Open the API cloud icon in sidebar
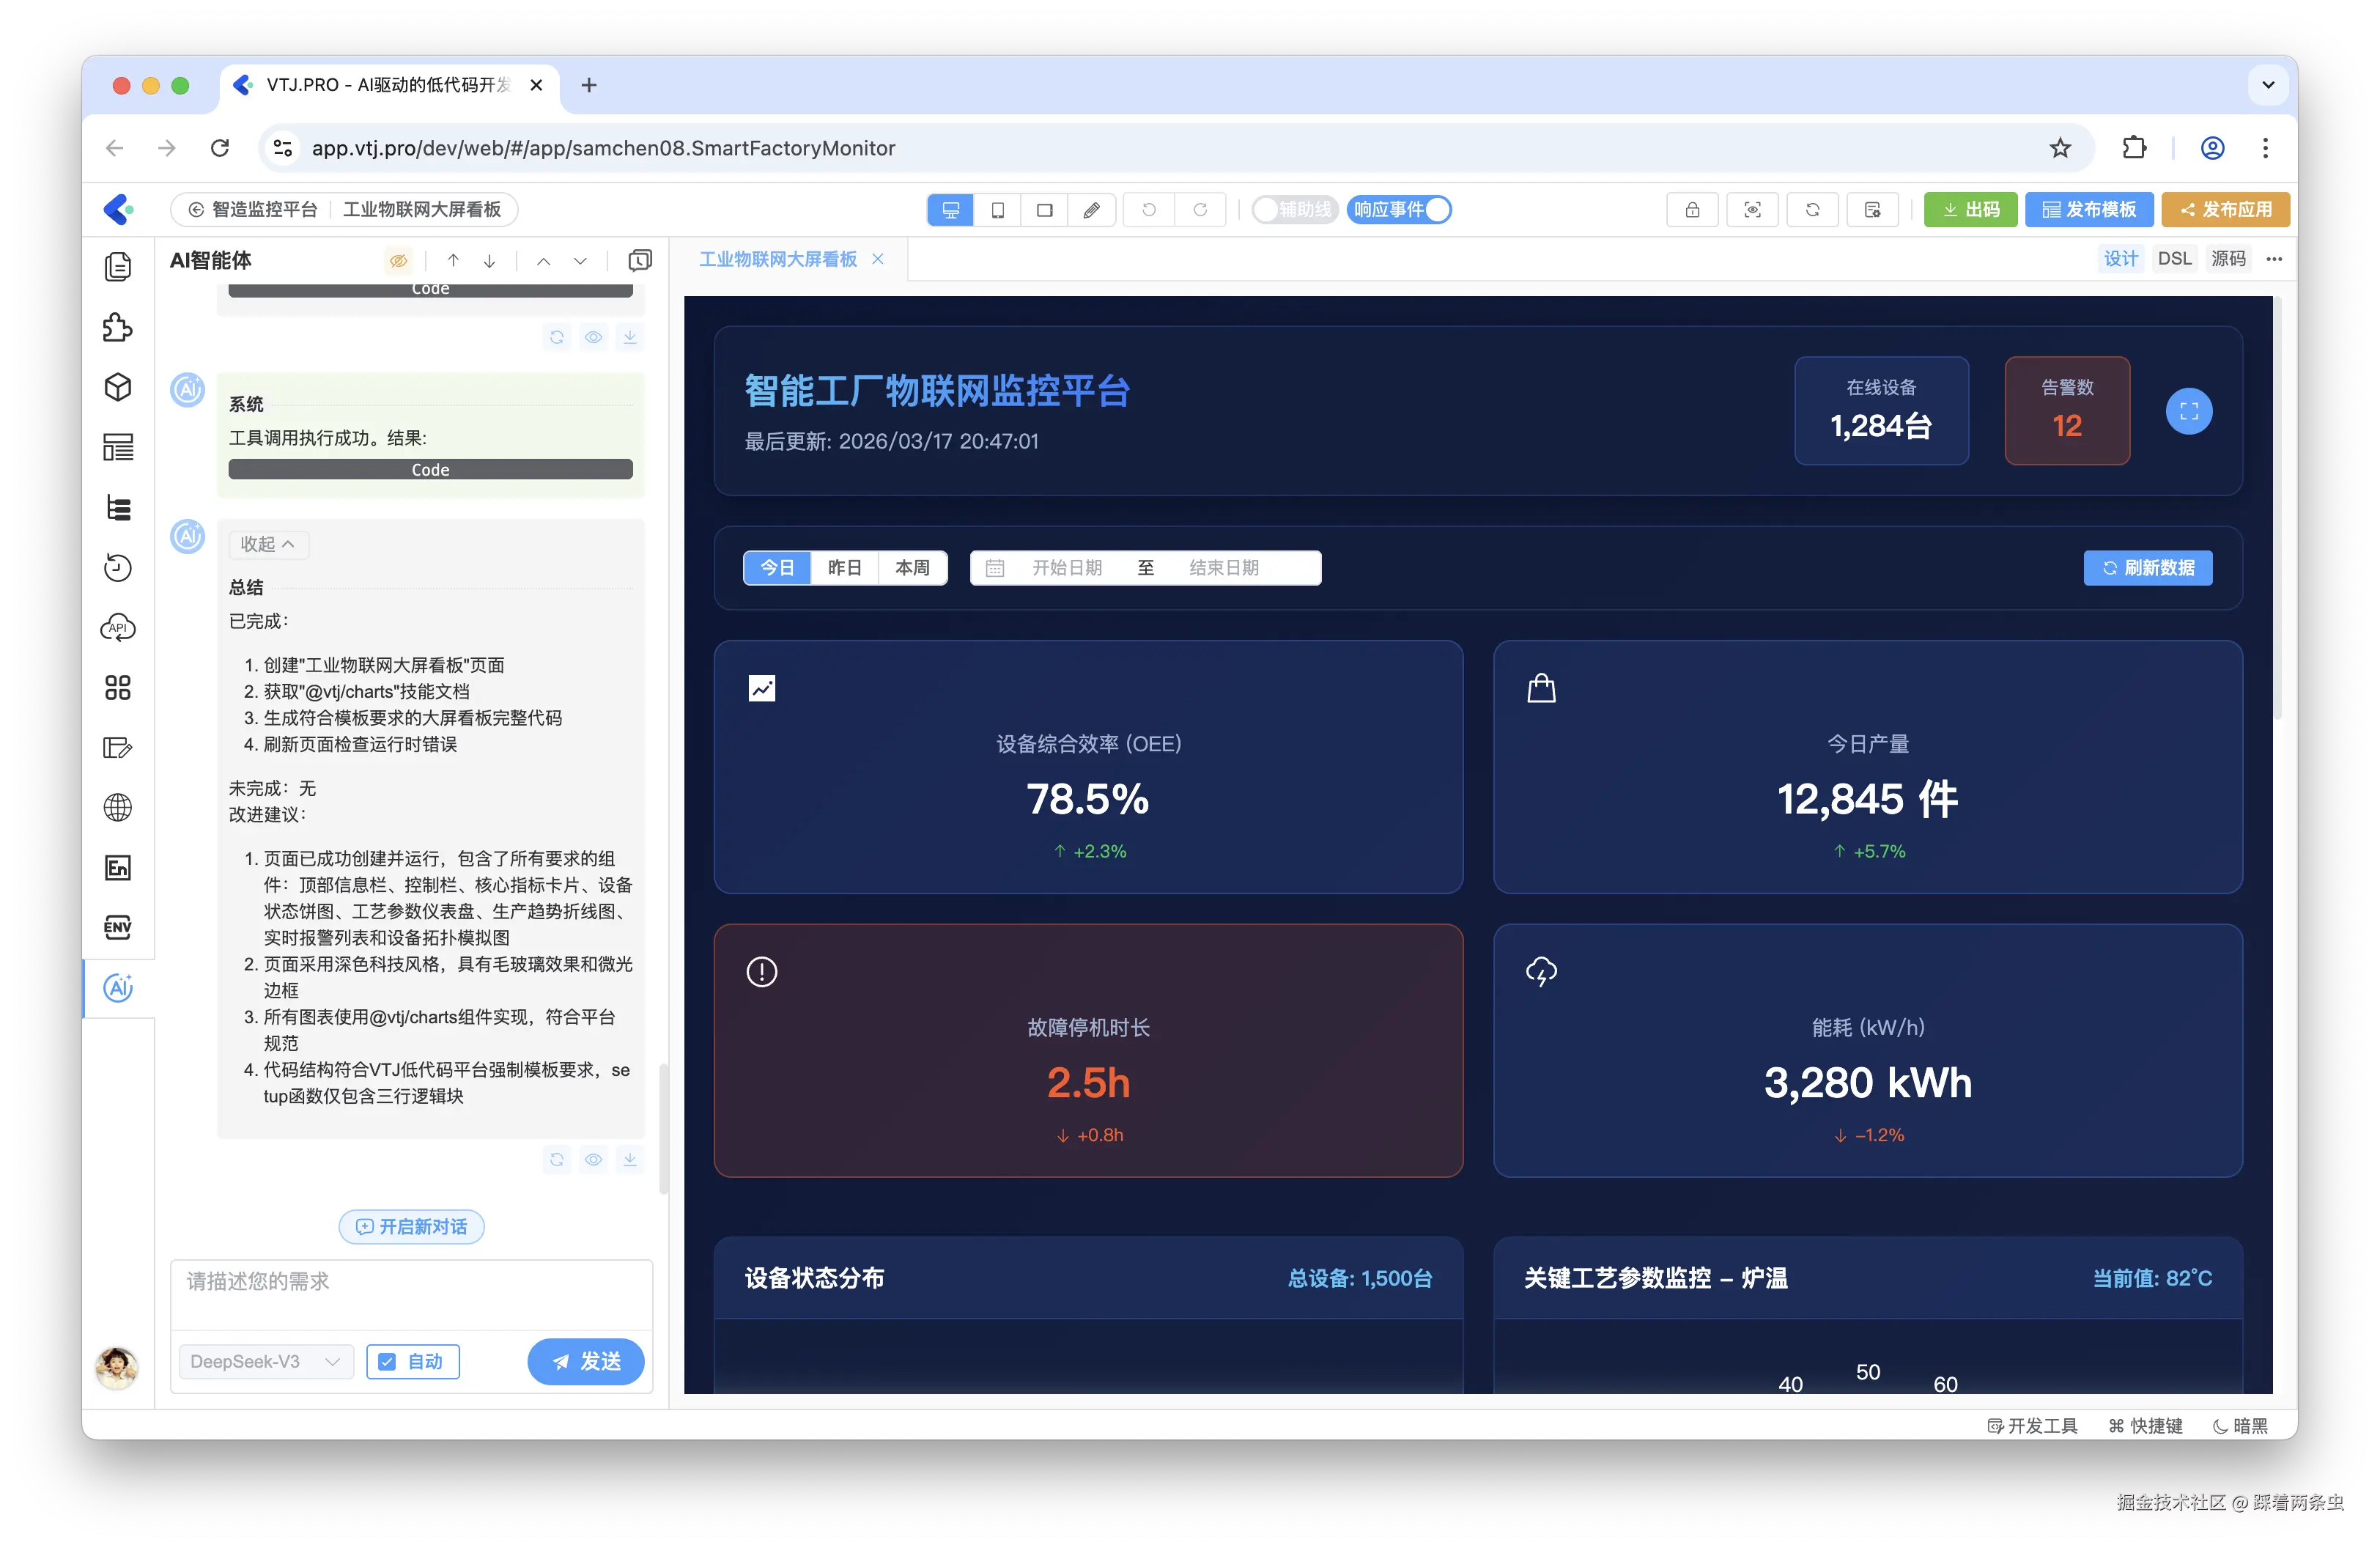The width and height of the screenshot is (2380, 1548). [118, 628]
